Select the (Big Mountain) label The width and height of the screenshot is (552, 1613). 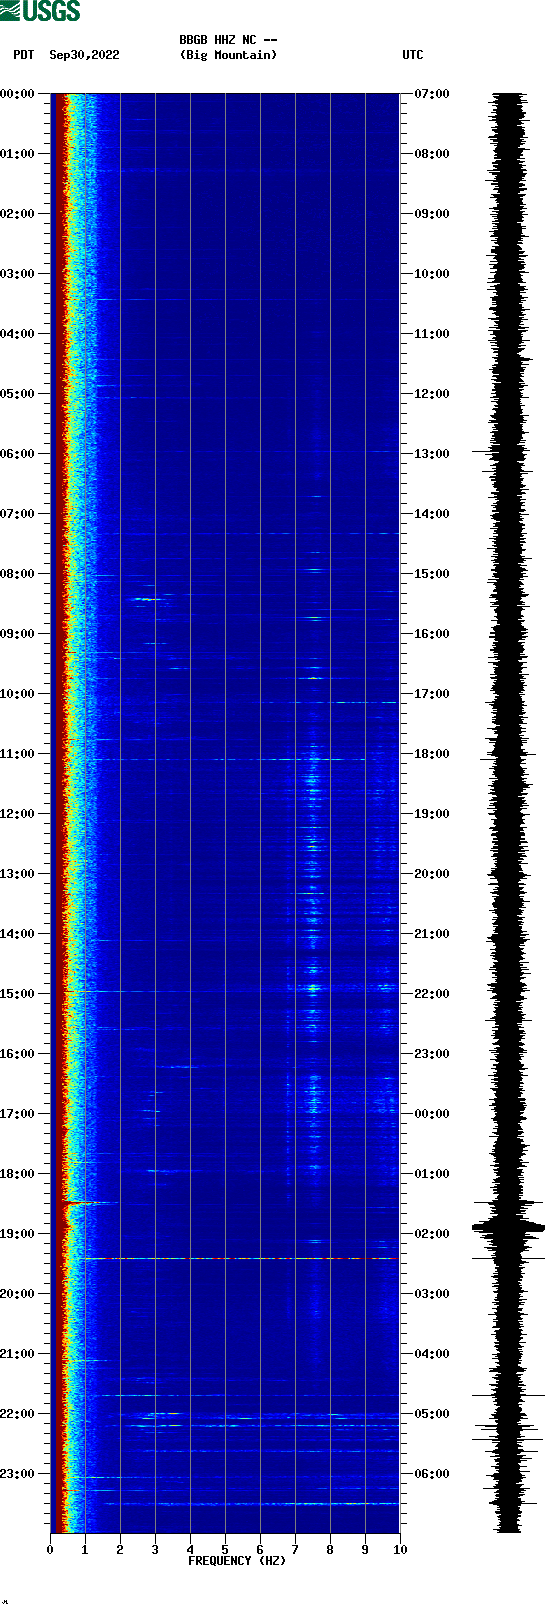tap(228, 55)
